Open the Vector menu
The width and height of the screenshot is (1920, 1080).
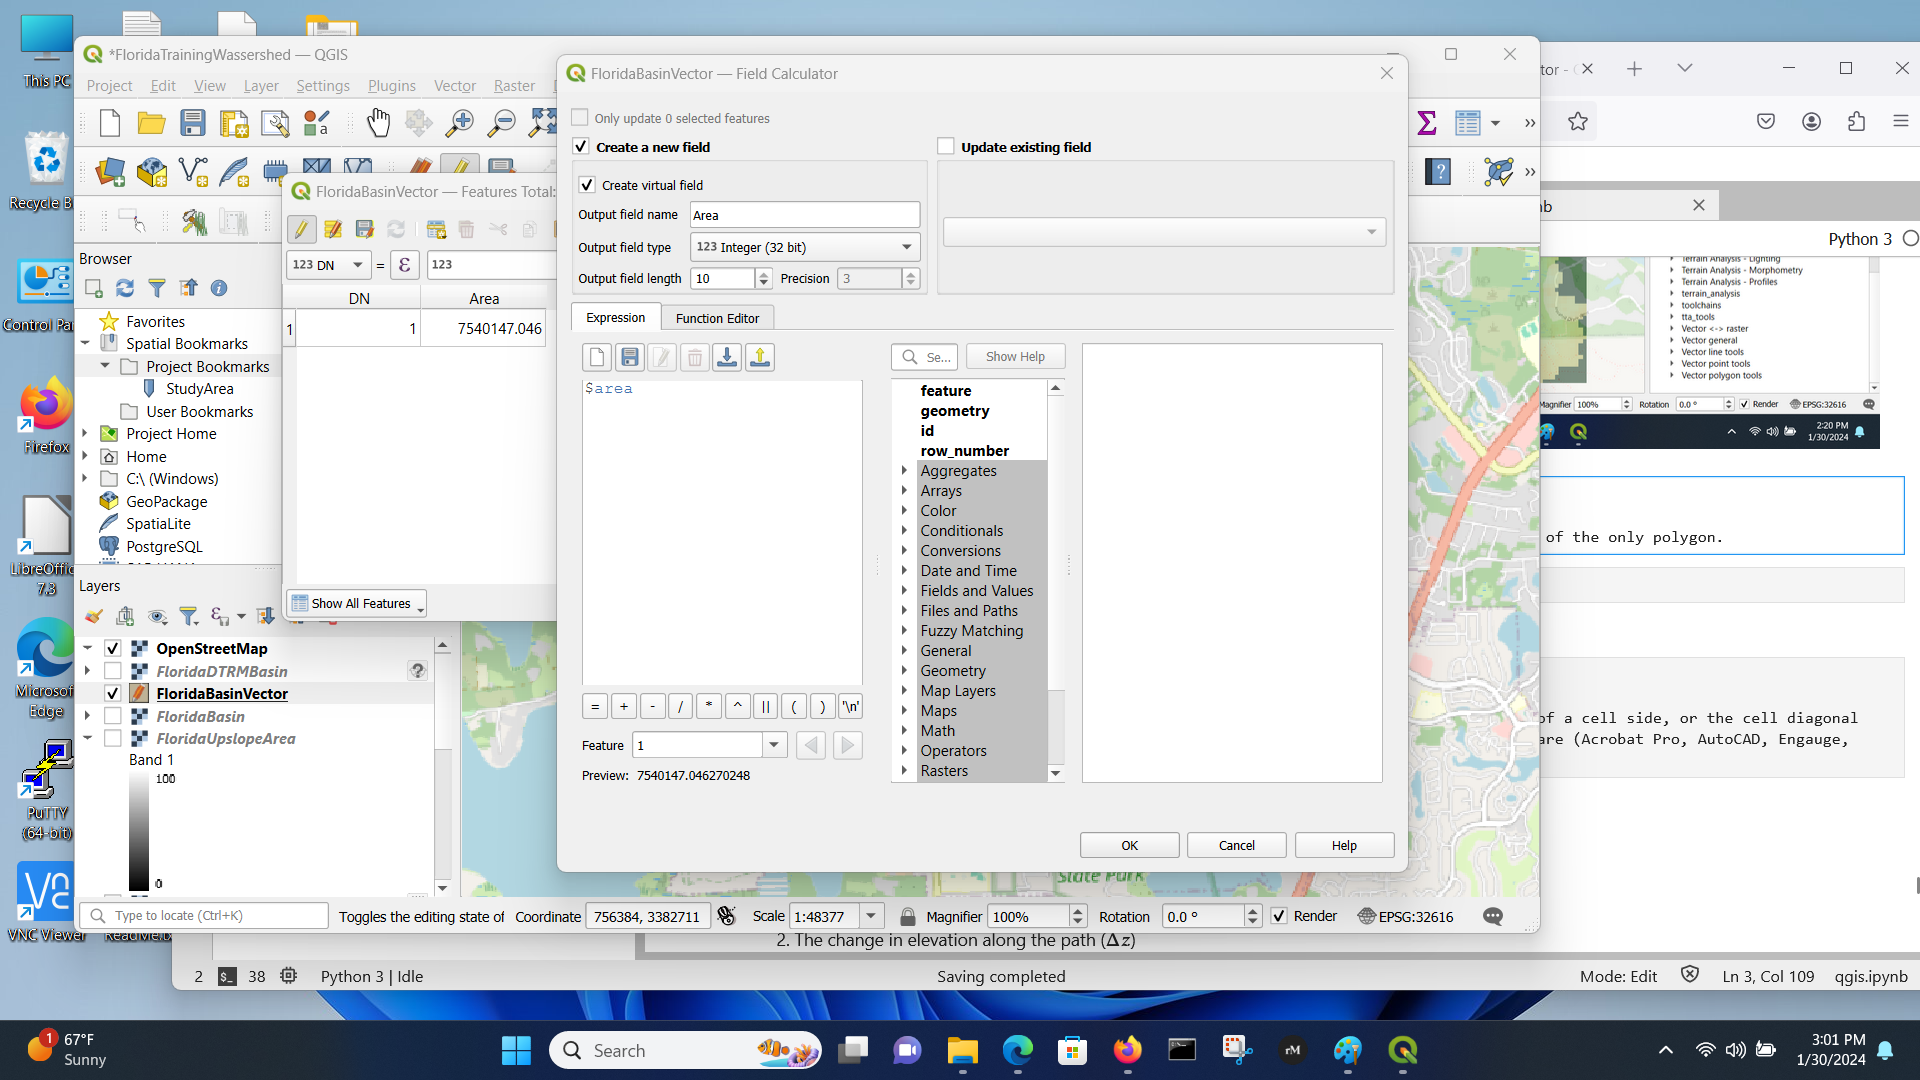(x=454, y=86)
